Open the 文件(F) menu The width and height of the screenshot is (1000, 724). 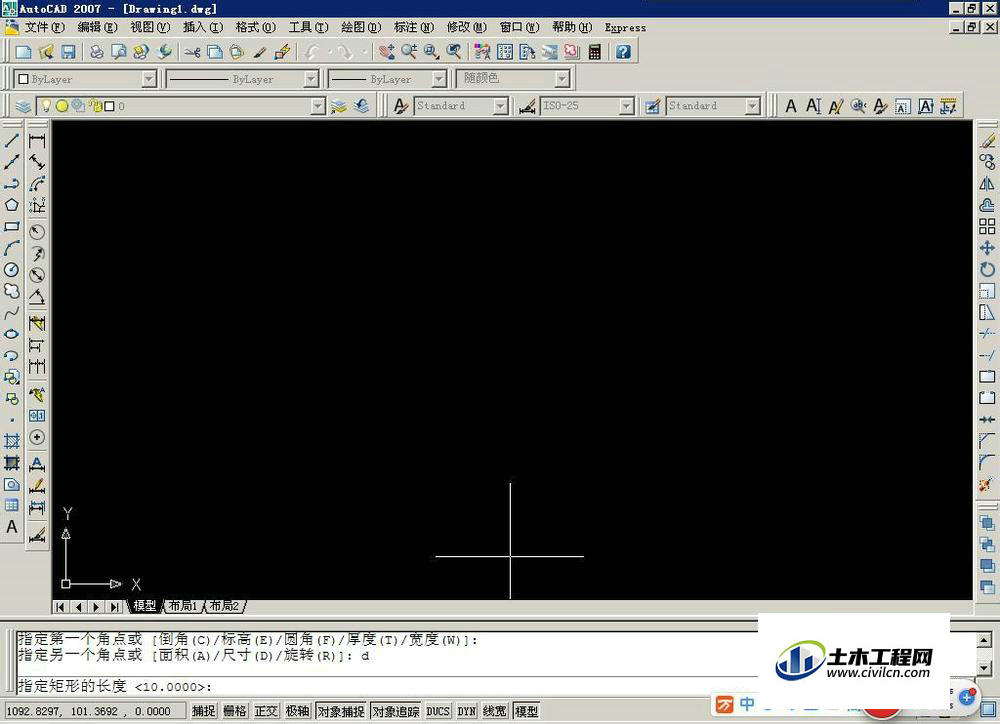click(x=45, y=27)
